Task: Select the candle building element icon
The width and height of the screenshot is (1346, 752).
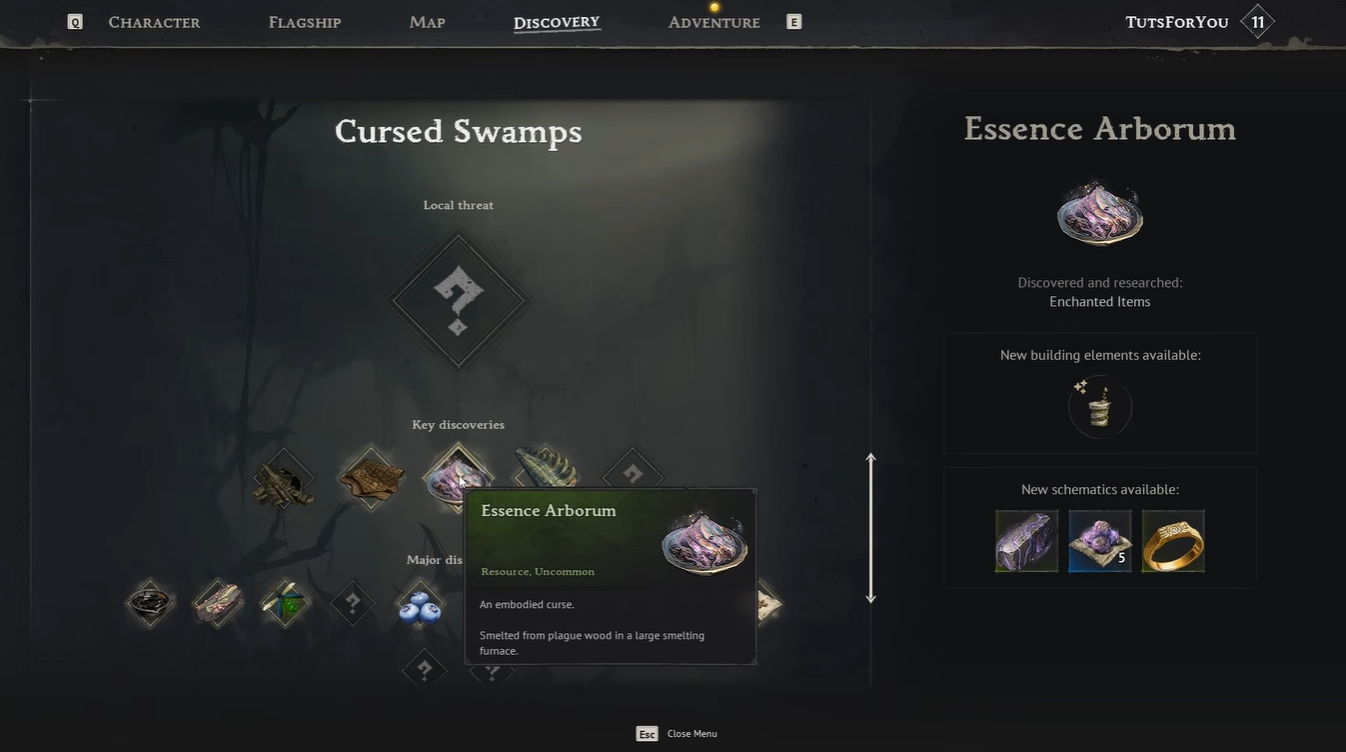Action: [x=1100, y=407]
